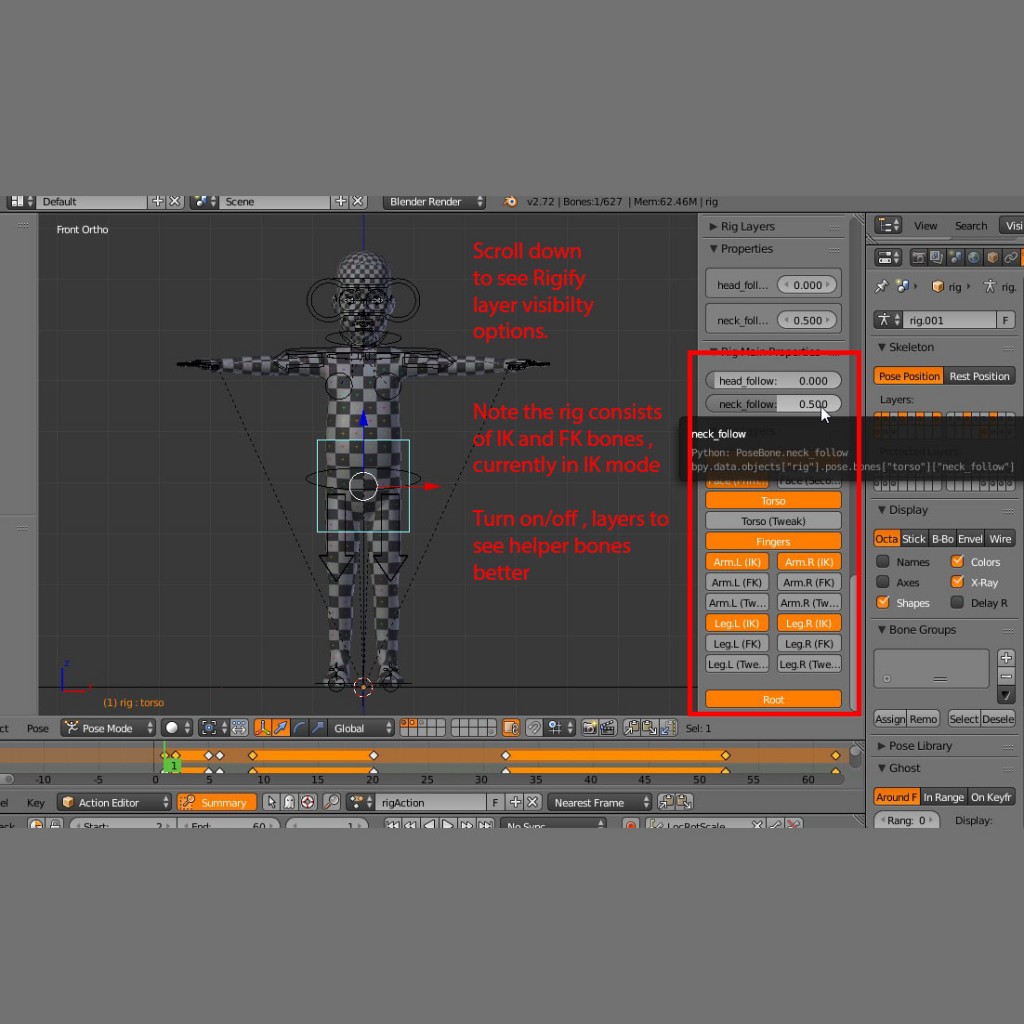Screen dimensions: 1024x1024
Task: Toggle the Summary button in Action Editor
Action: [x=214, y=802]
